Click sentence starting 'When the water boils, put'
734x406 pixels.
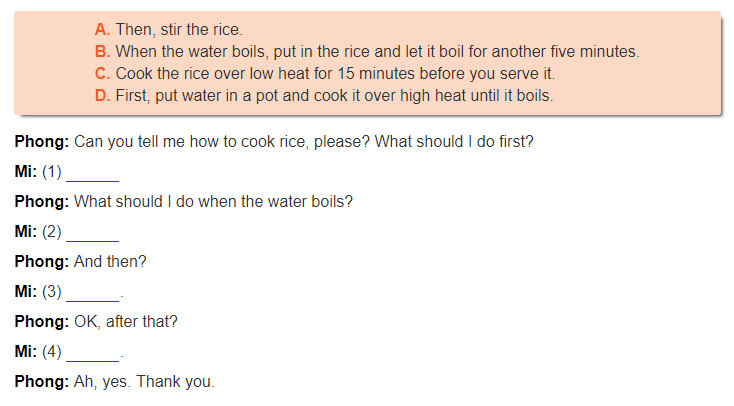click(x=377, y=52)
